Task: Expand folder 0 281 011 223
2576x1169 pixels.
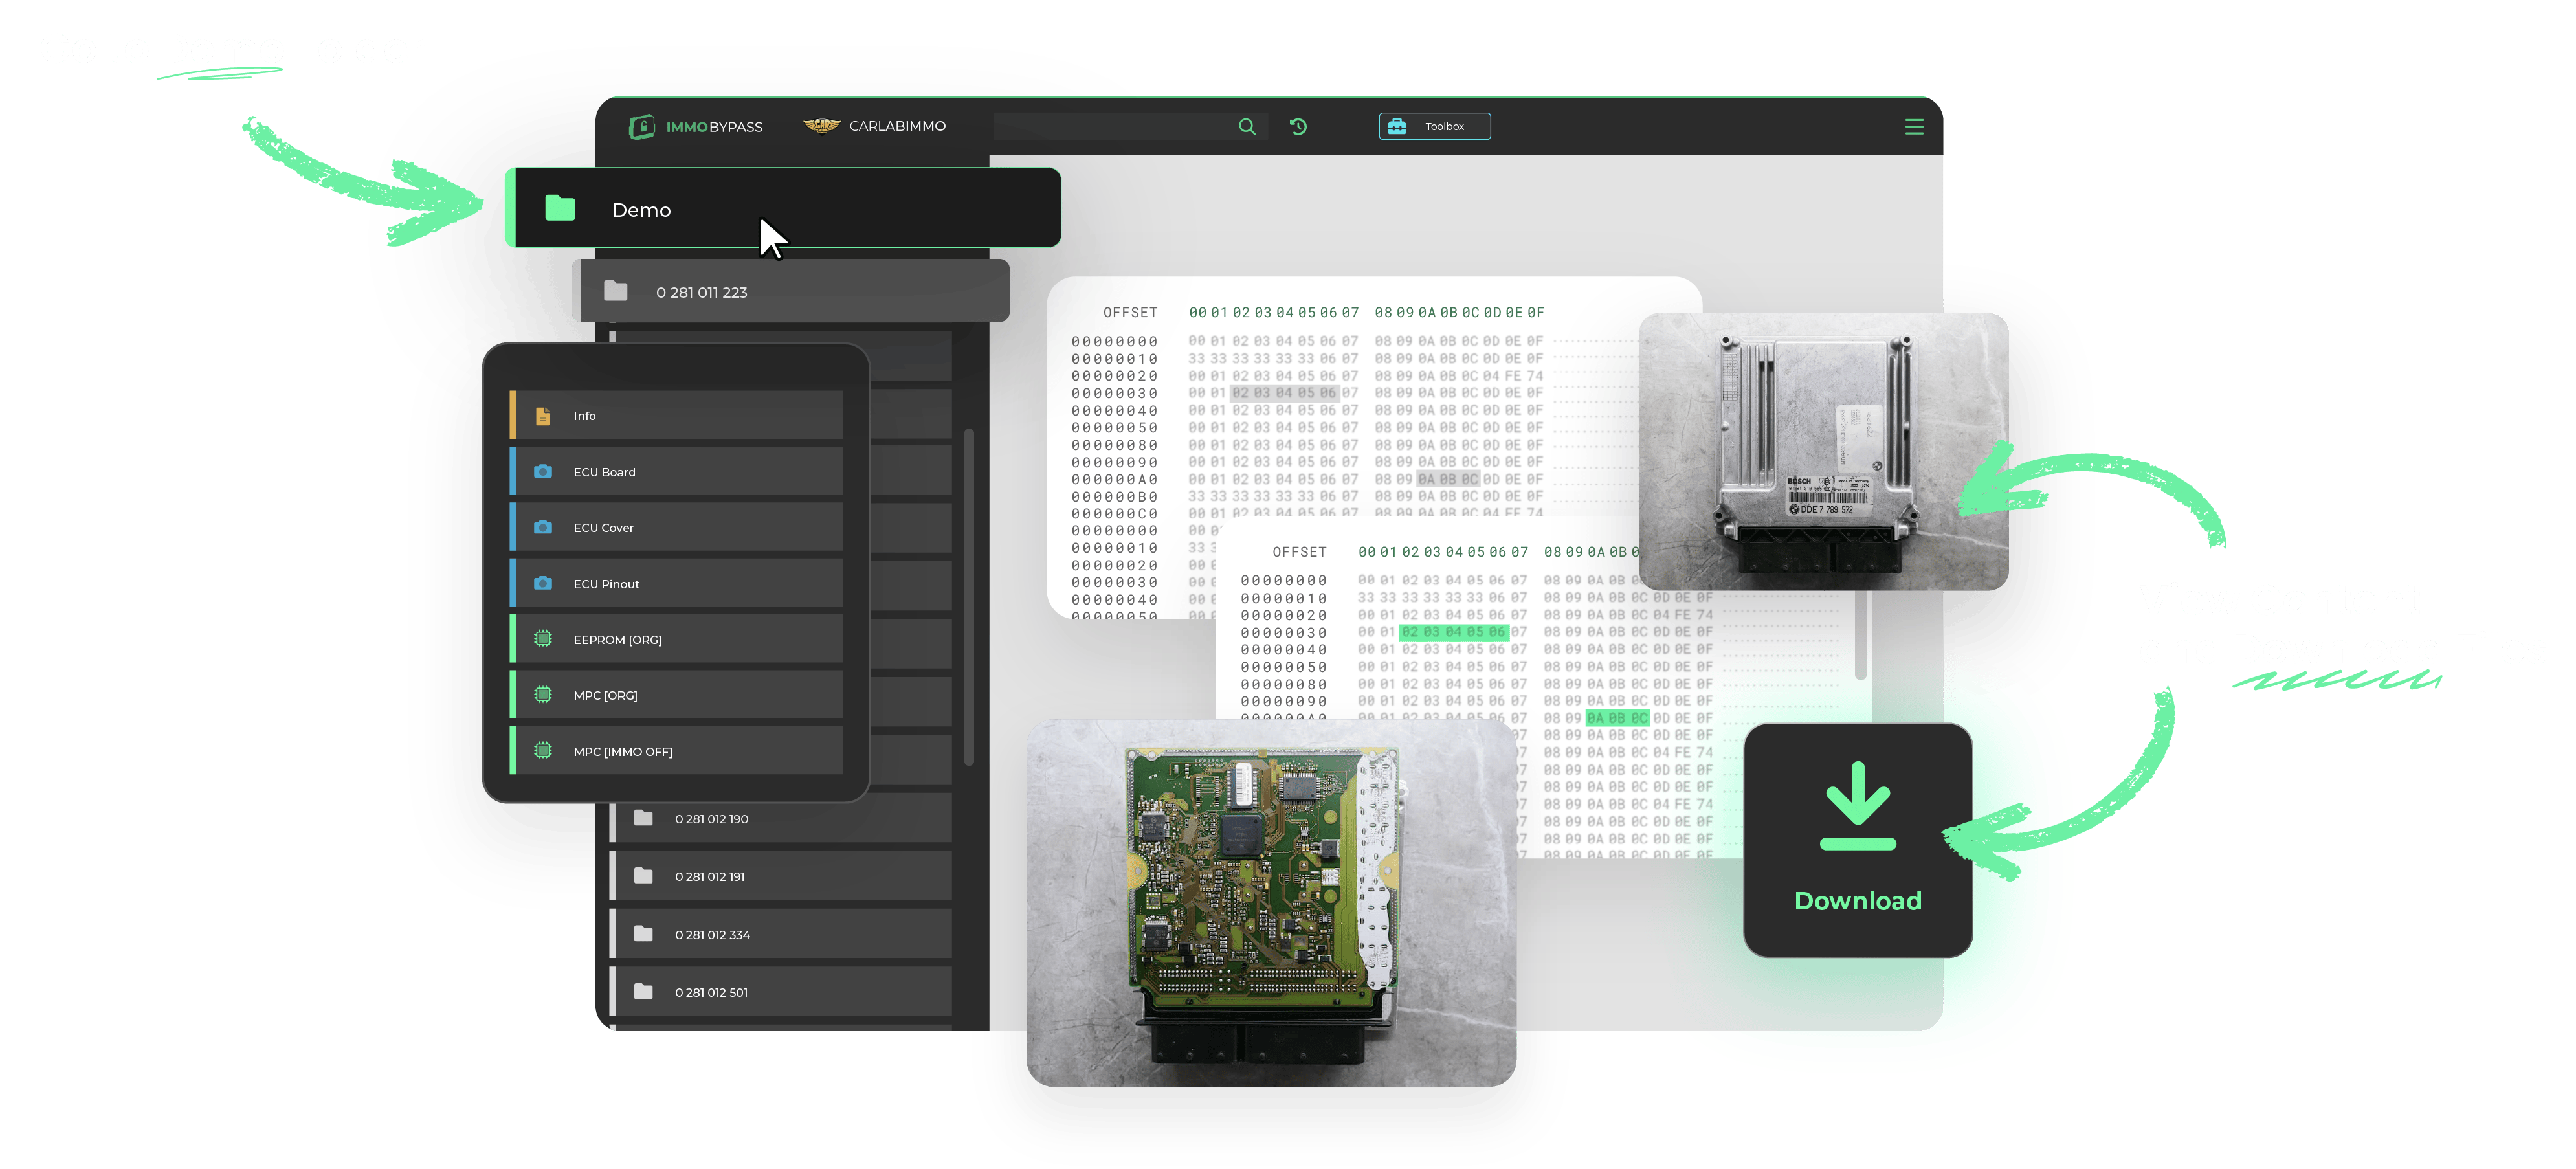Action: click(791, 291)
